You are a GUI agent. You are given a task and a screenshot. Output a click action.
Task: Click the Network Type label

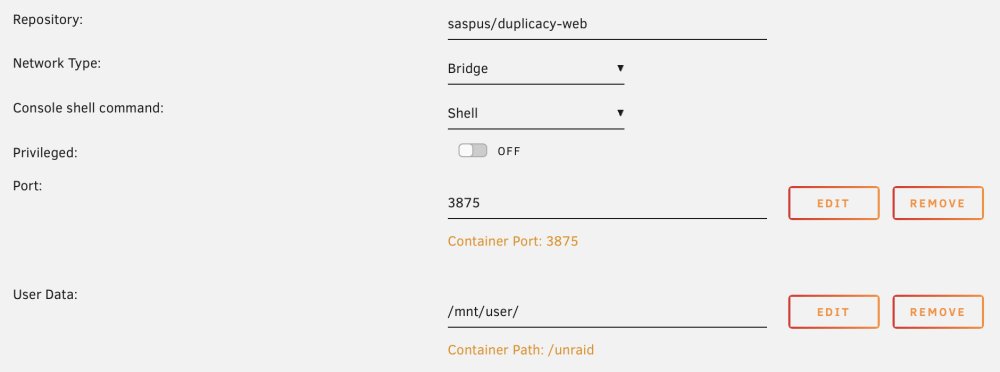[x=57, y=64]
